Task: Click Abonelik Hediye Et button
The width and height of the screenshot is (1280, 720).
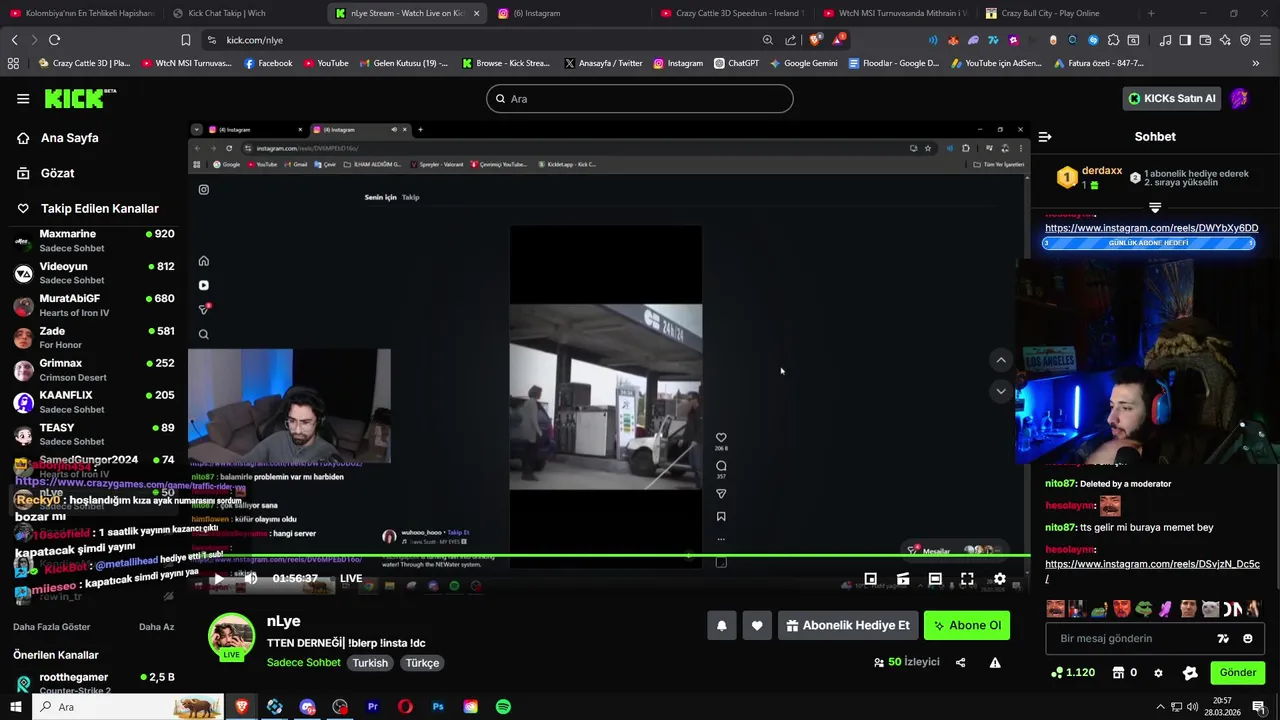Action: [848, 626]
